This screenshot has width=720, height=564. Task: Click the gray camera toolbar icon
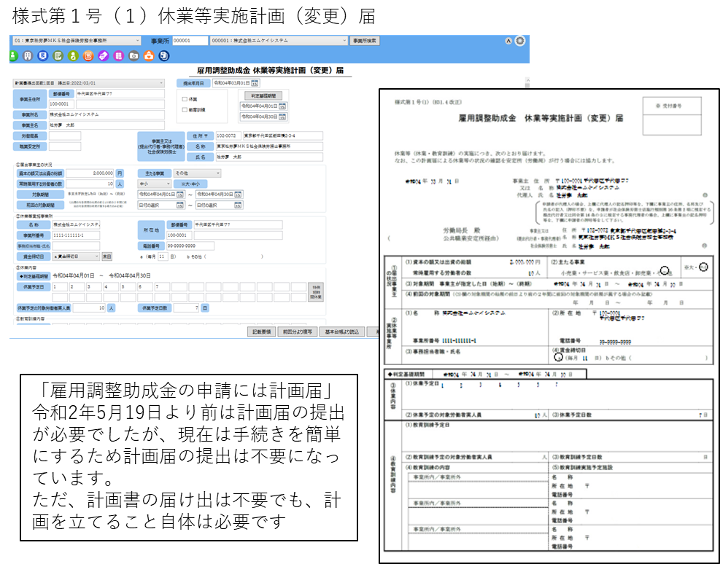pos(134,56)
